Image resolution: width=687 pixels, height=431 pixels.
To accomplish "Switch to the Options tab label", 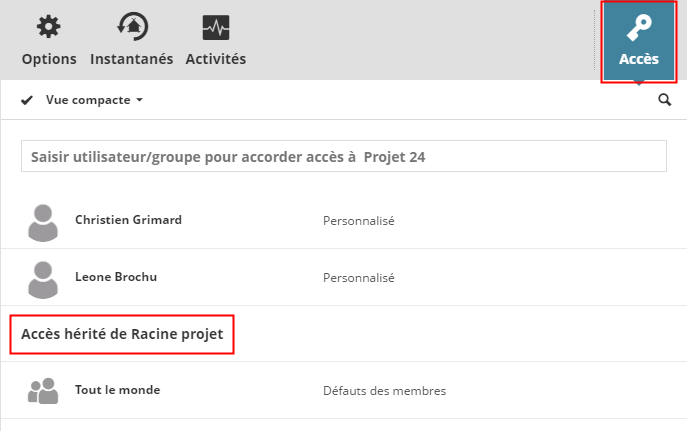I will coord(49,59).
